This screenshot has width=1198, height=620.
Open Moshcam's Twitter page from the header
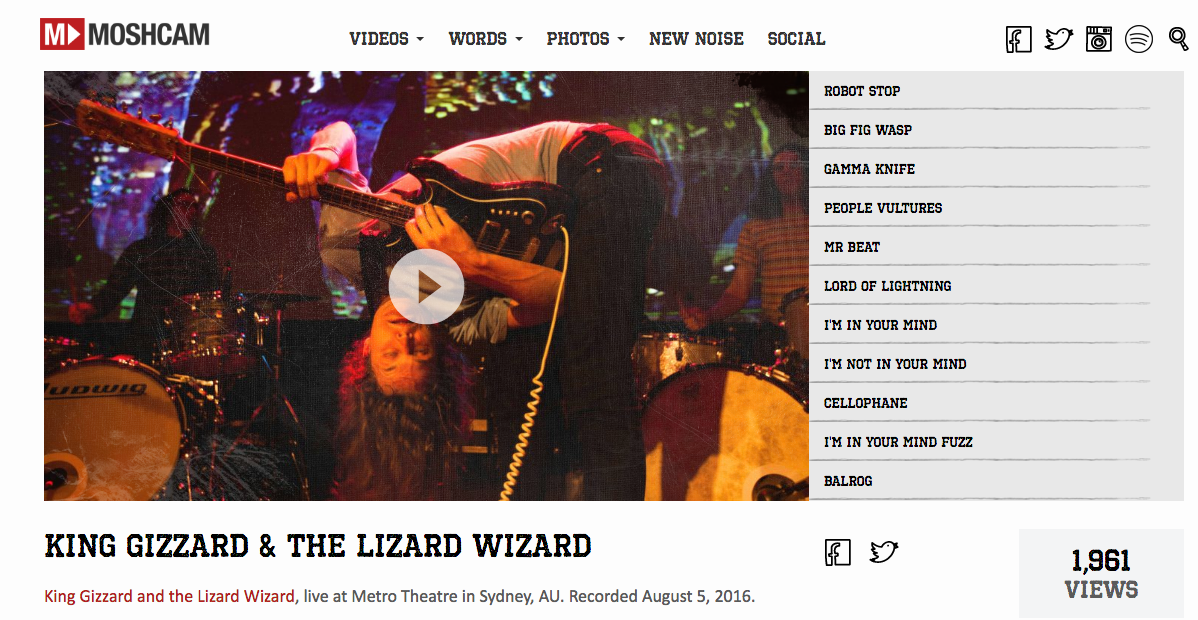tap(1059, 38)
